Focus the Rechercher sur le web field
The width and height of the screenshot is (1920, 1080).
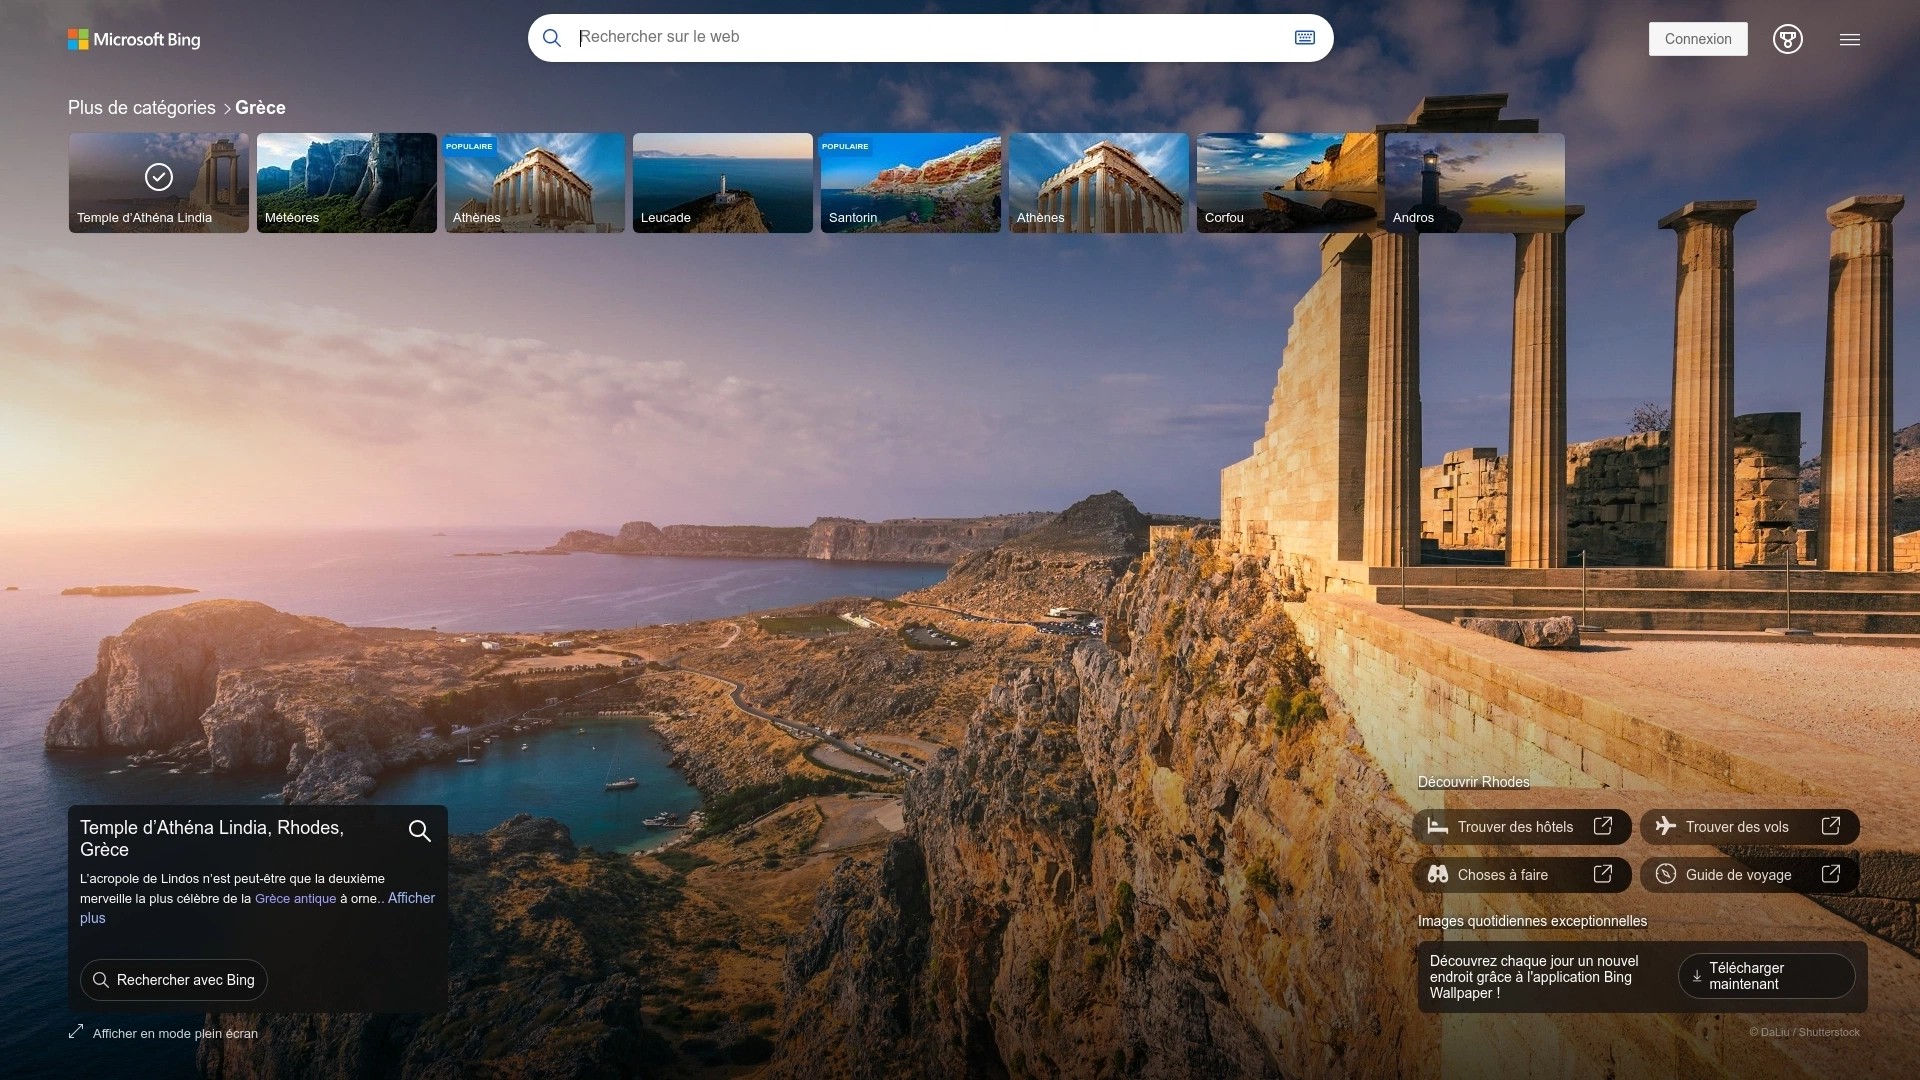930,38
